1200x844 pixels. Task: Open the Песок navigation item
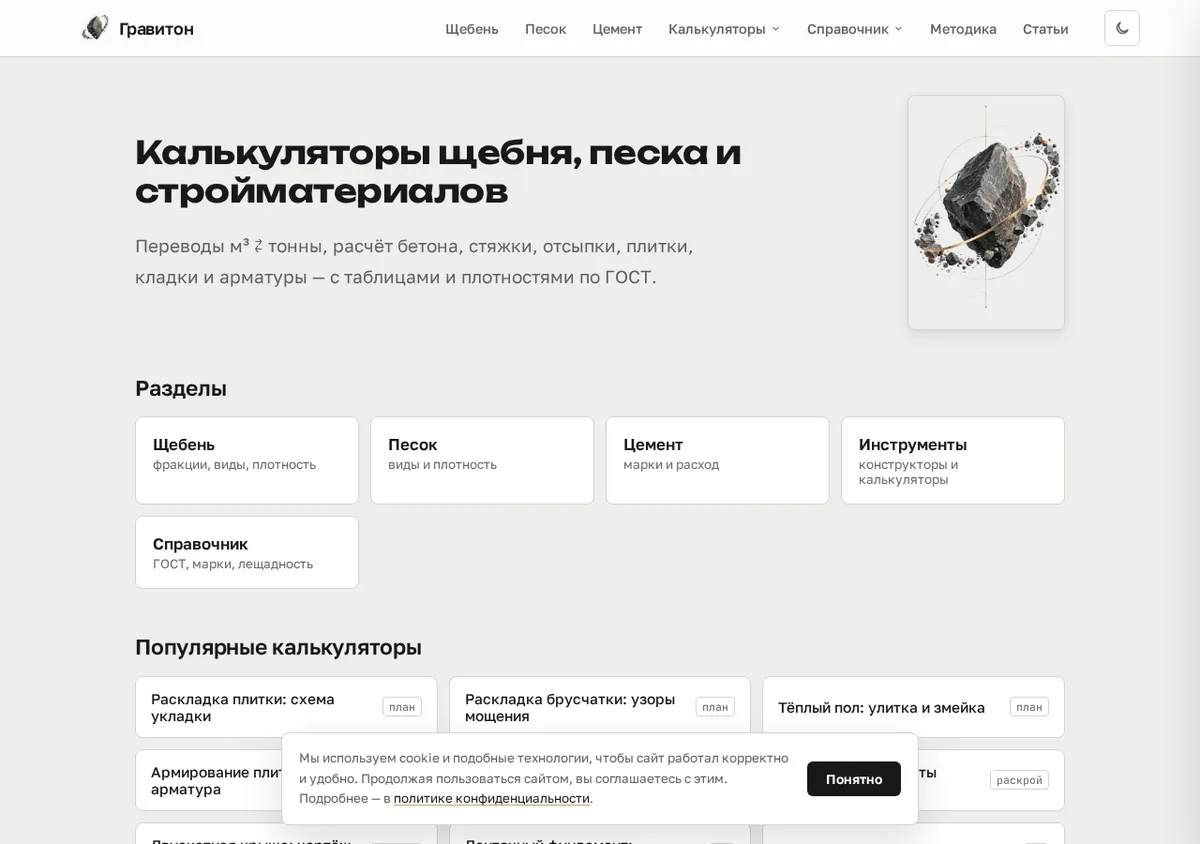point(546,29)
